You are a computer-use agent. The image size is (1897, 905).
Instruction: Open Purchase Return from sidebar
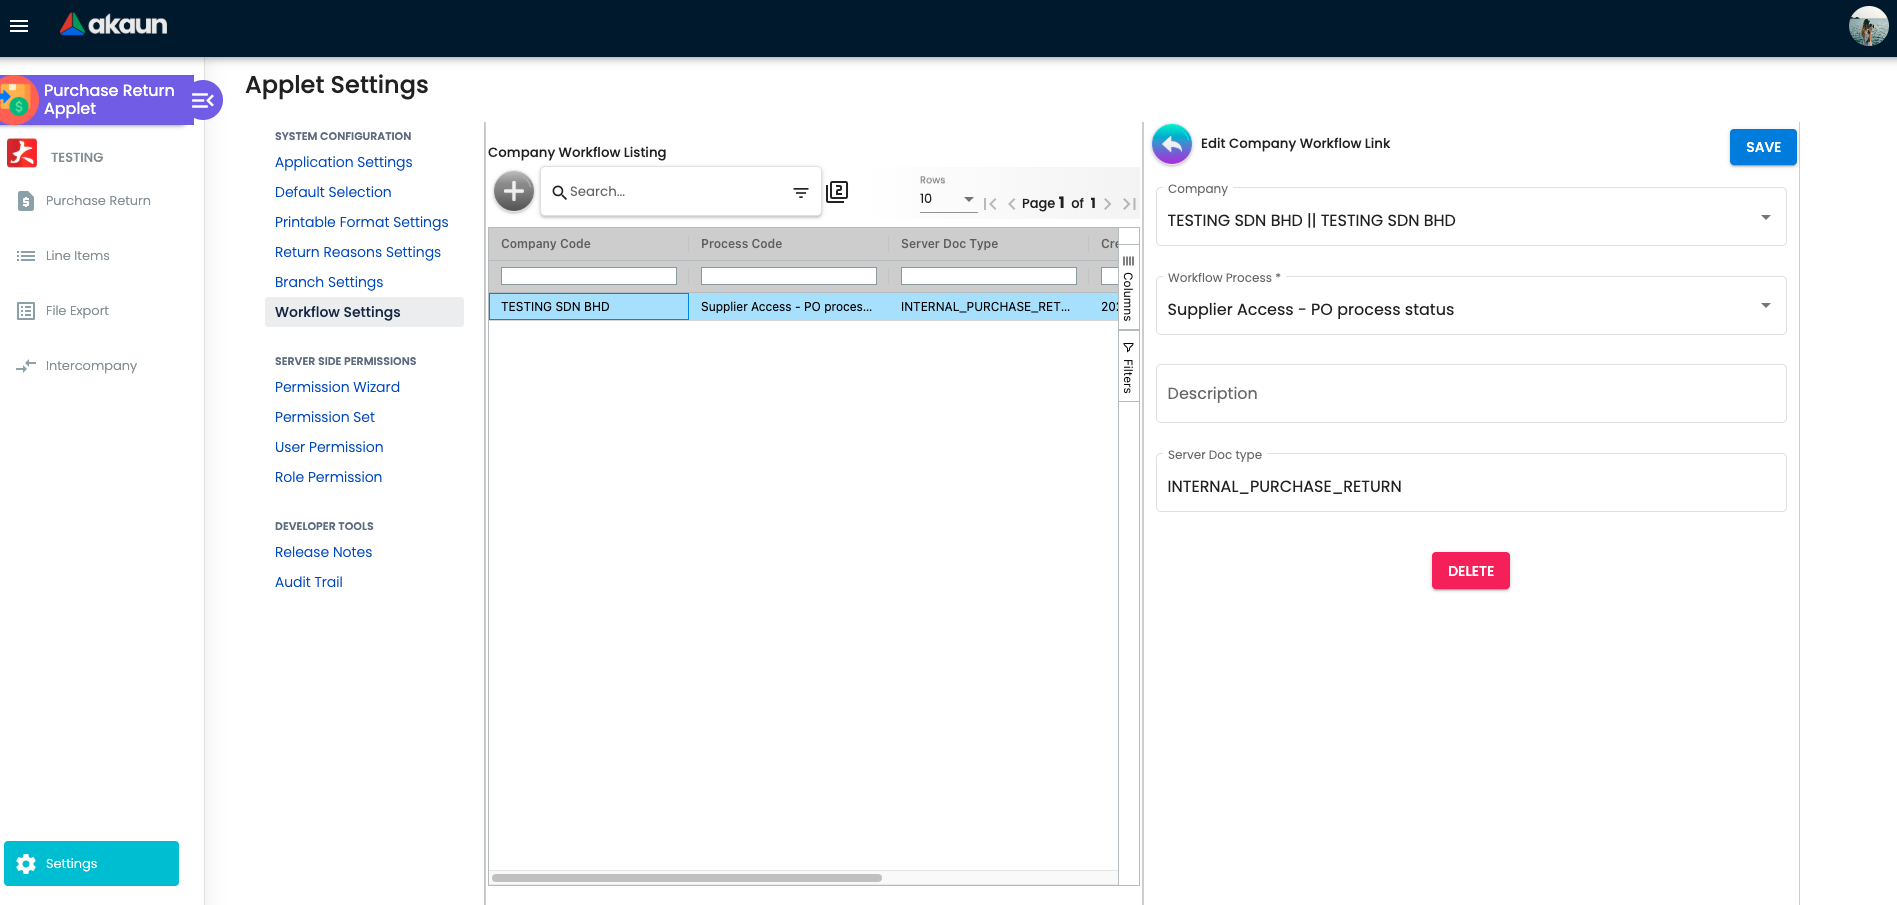pyautogui.click(x=98, y=201)
